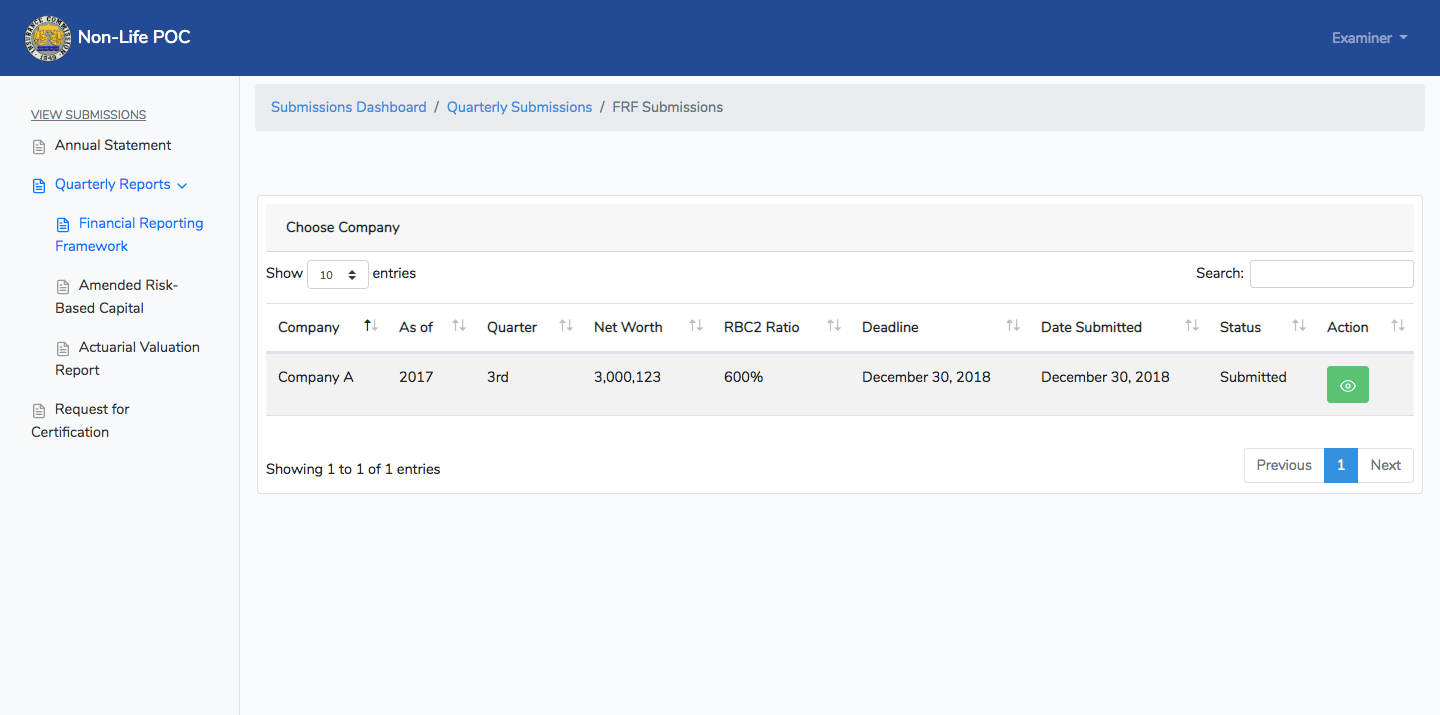Image resolution: width=1440 pixels, height=715 pixels.
Task: Sort table by Action column arrows
Action: tap(1398, 326)
